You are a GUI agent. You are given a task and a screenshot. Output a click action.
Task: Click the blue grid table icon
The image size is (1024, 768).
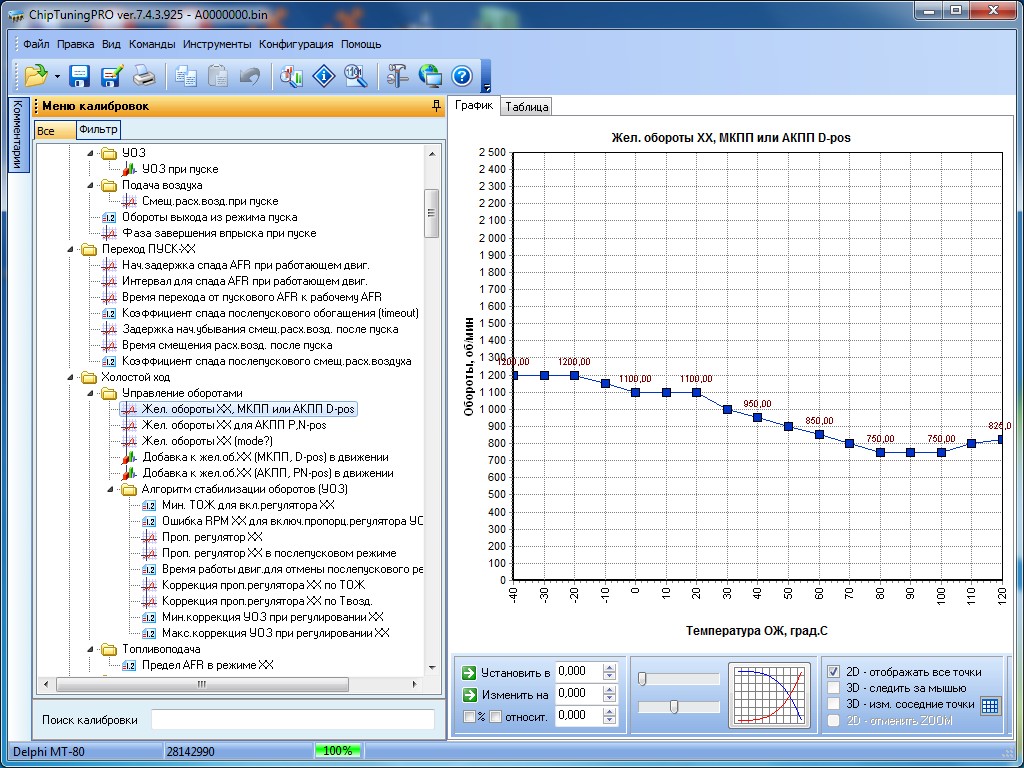coord(989,705)
